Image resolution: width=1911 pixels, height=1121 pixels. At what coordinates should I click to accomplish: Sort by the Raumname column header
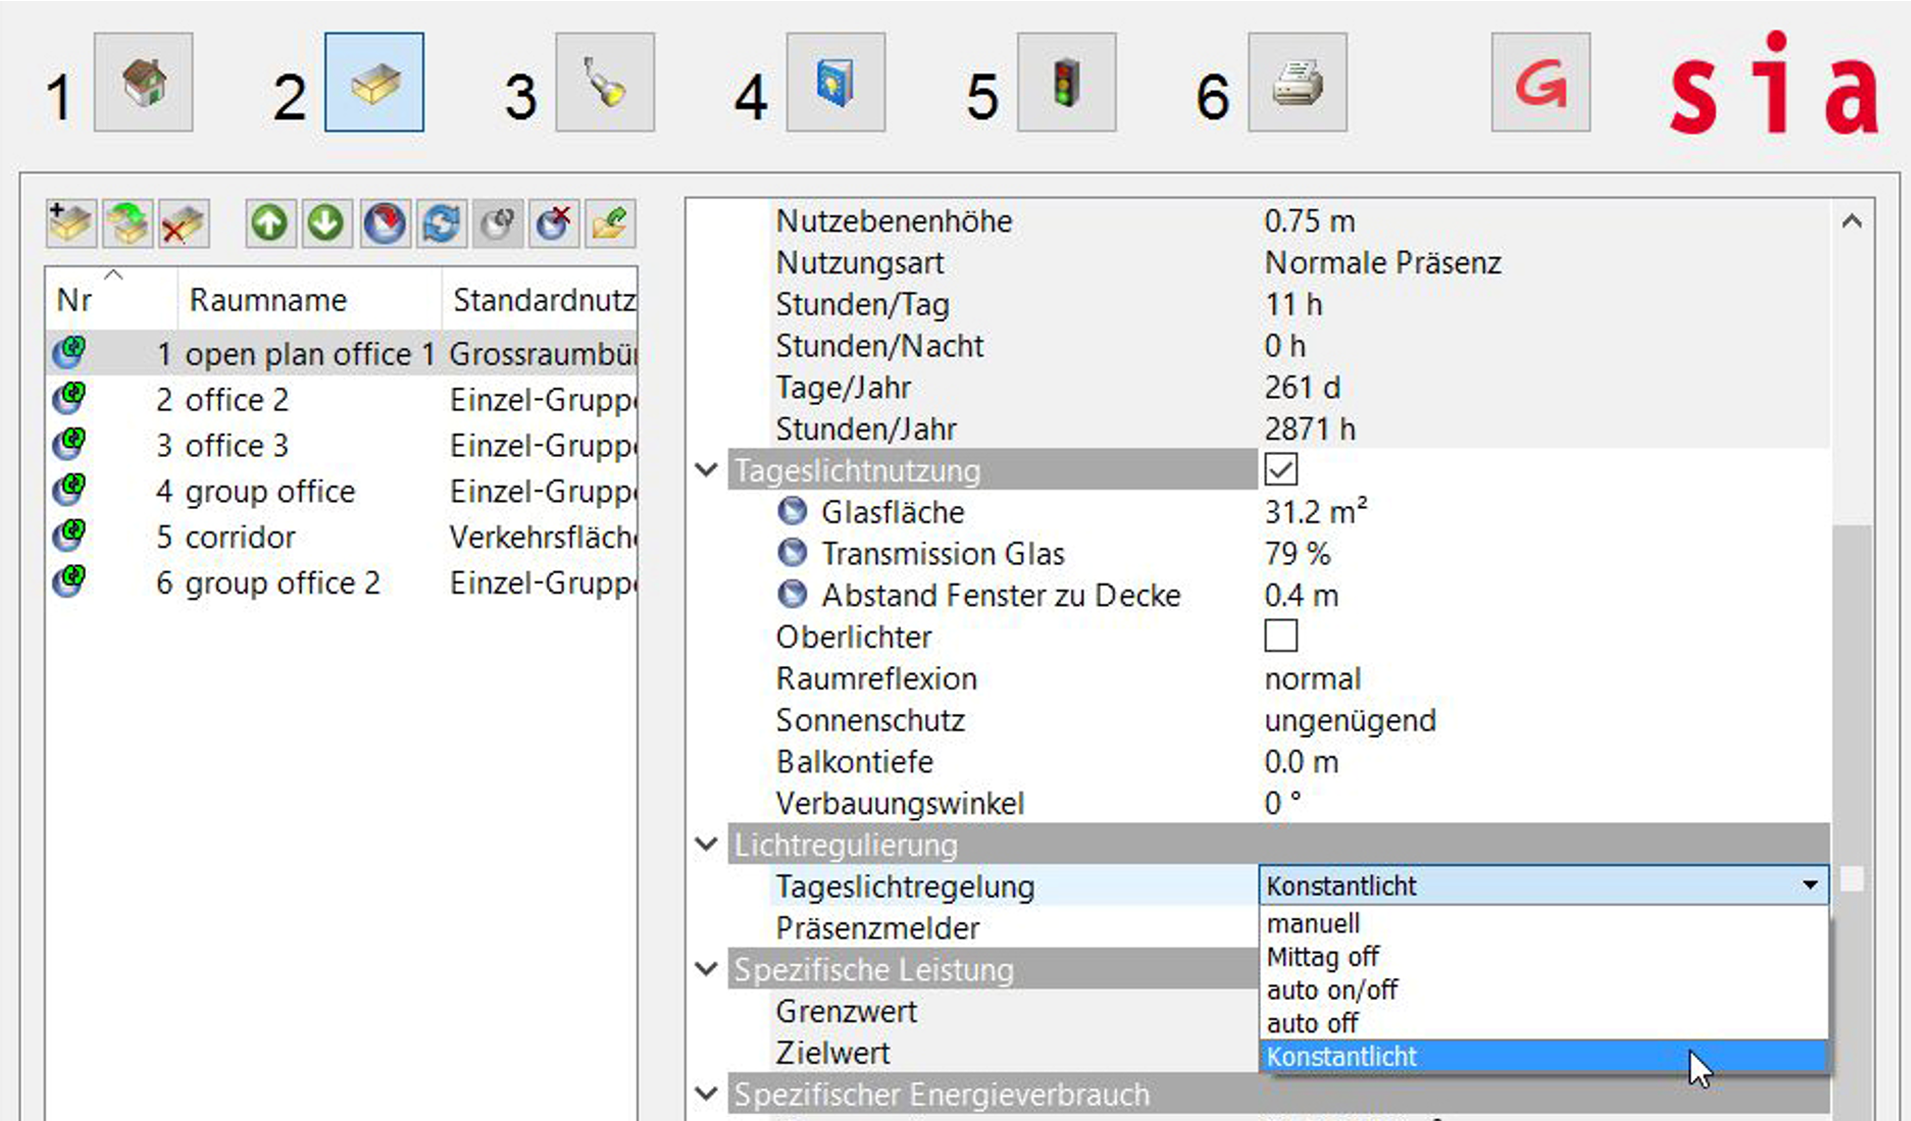(x=309, y=299)
